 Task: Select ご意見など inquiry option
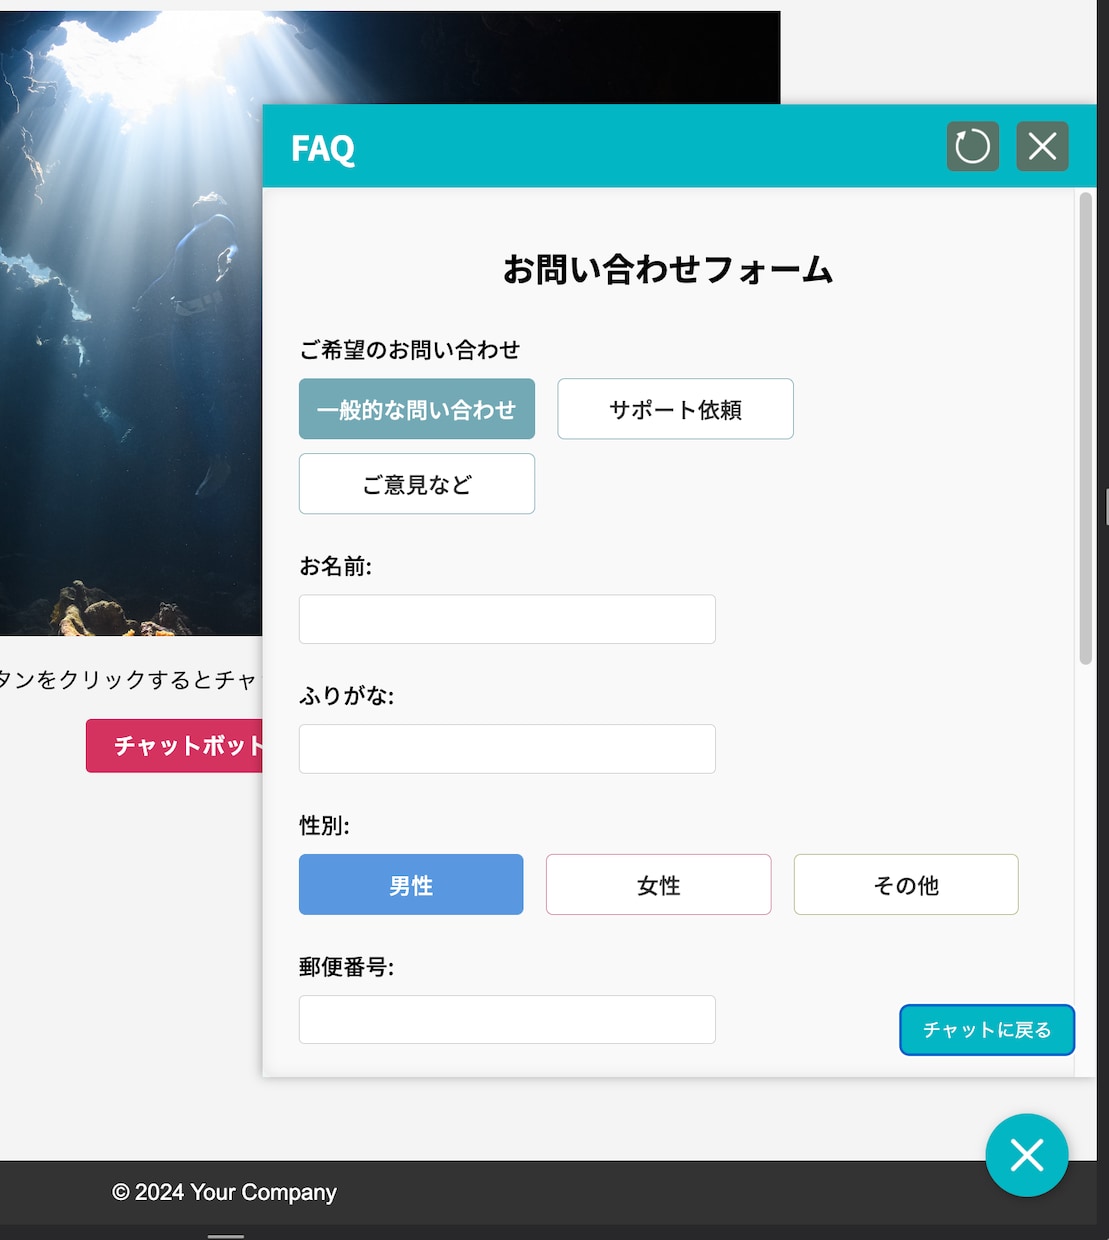click(417, 484)
